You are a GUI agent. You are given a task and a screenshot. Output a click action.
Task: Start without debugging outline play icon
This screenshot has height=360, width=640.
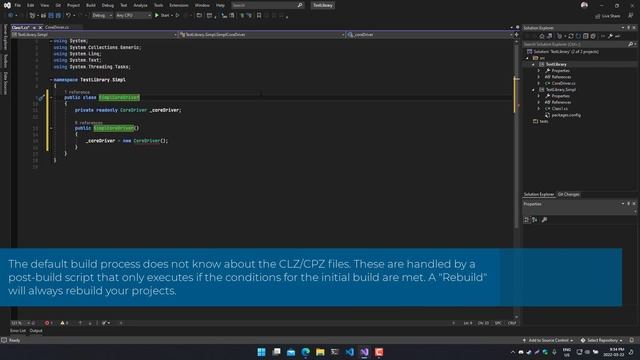pyautogui.click(x=177, y=16)
